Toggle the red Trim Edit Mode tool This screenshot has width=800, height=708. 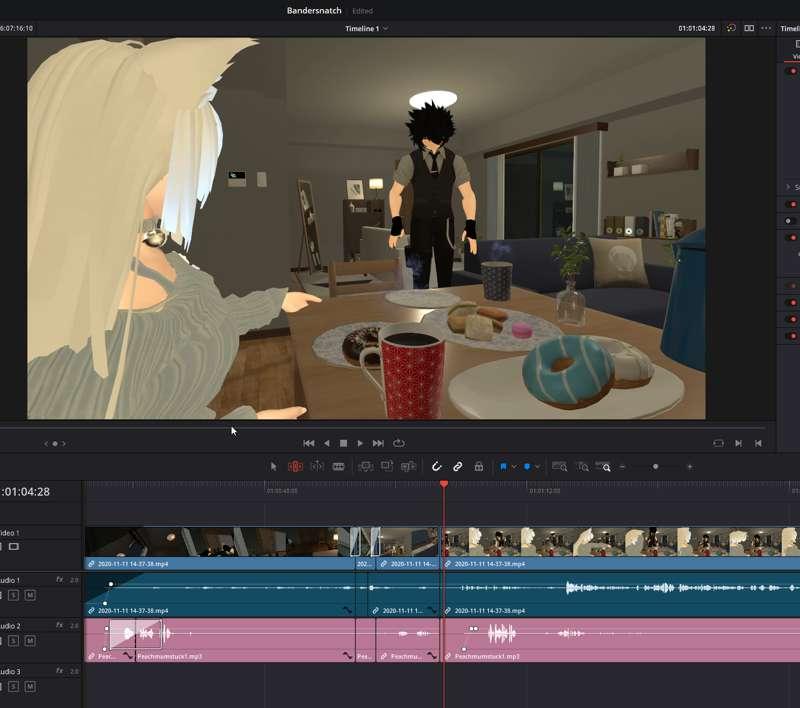295,466
